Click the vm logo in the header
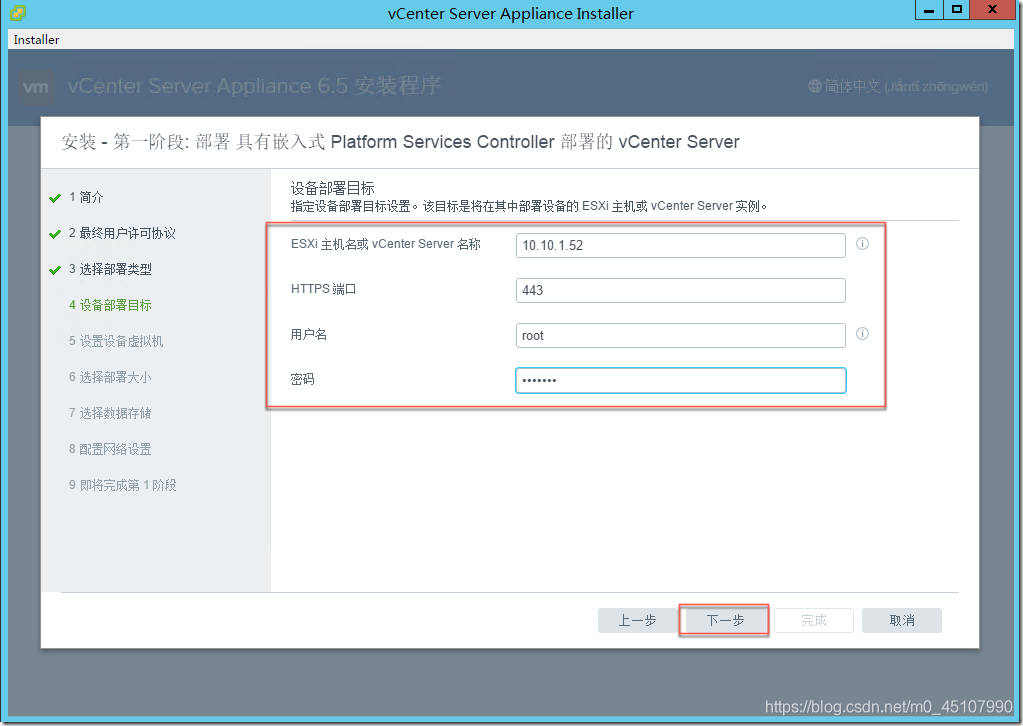The height and width of the screenshot is (726, 1023). tap(35, 87)
